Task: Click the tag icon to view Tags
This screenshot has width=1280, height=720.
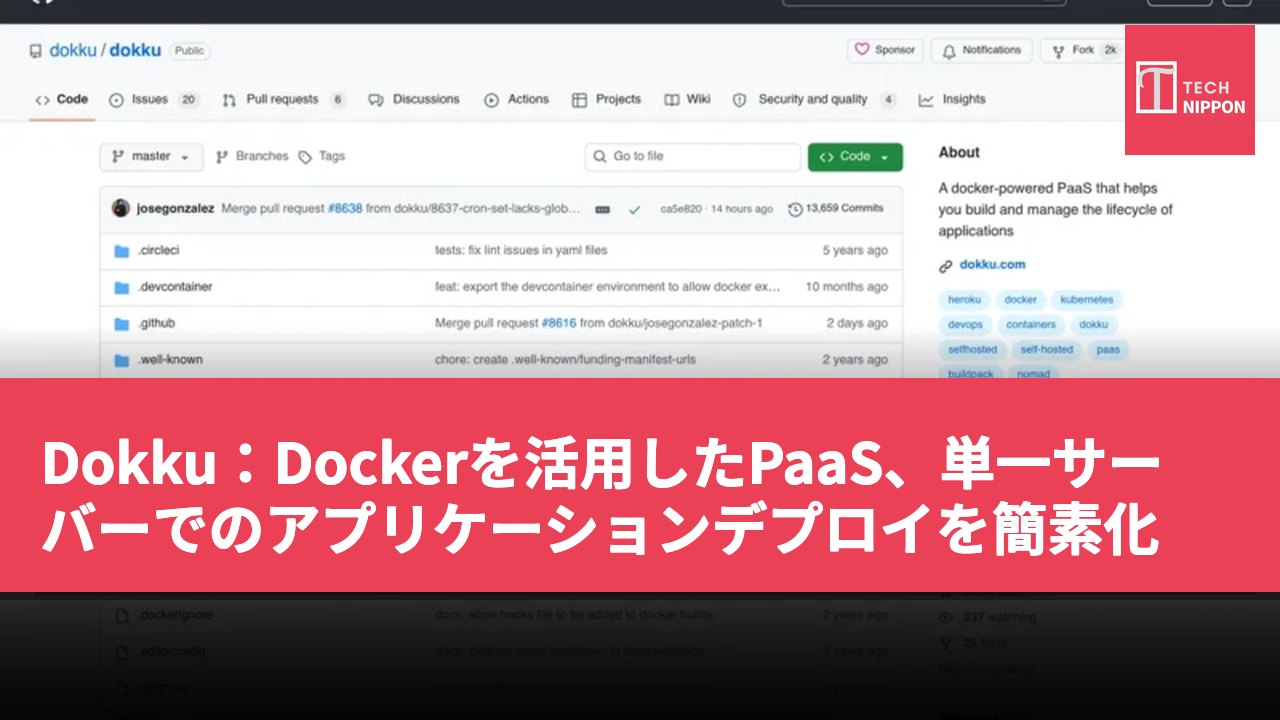Action: pyautogui.click(x=305, y=157)
